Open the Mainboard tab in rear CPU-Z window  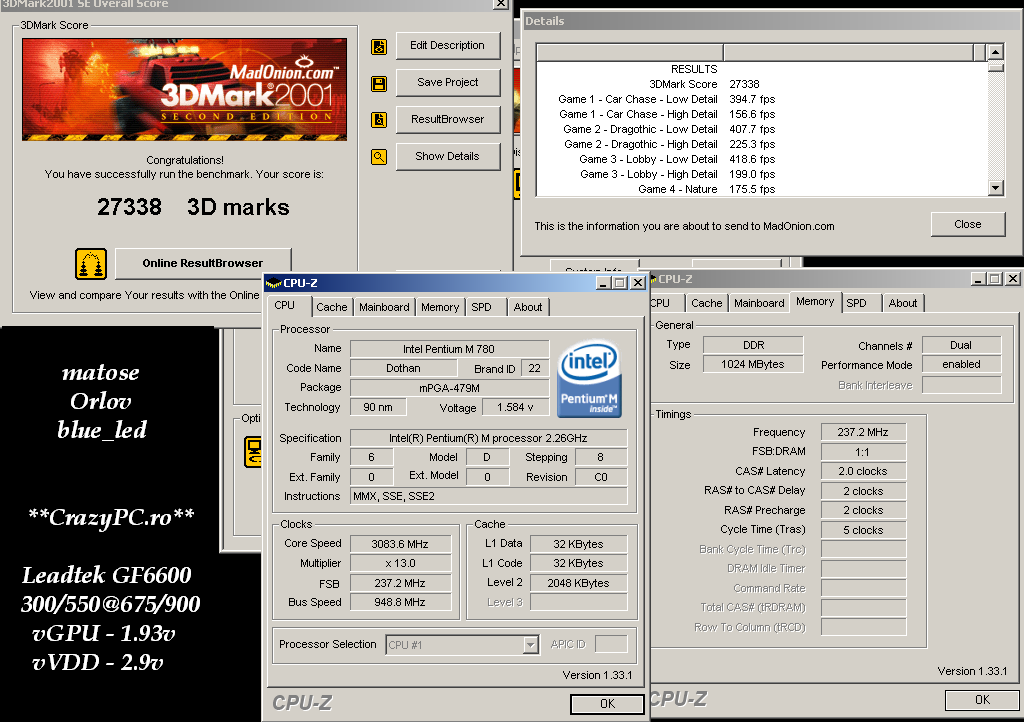759,303
